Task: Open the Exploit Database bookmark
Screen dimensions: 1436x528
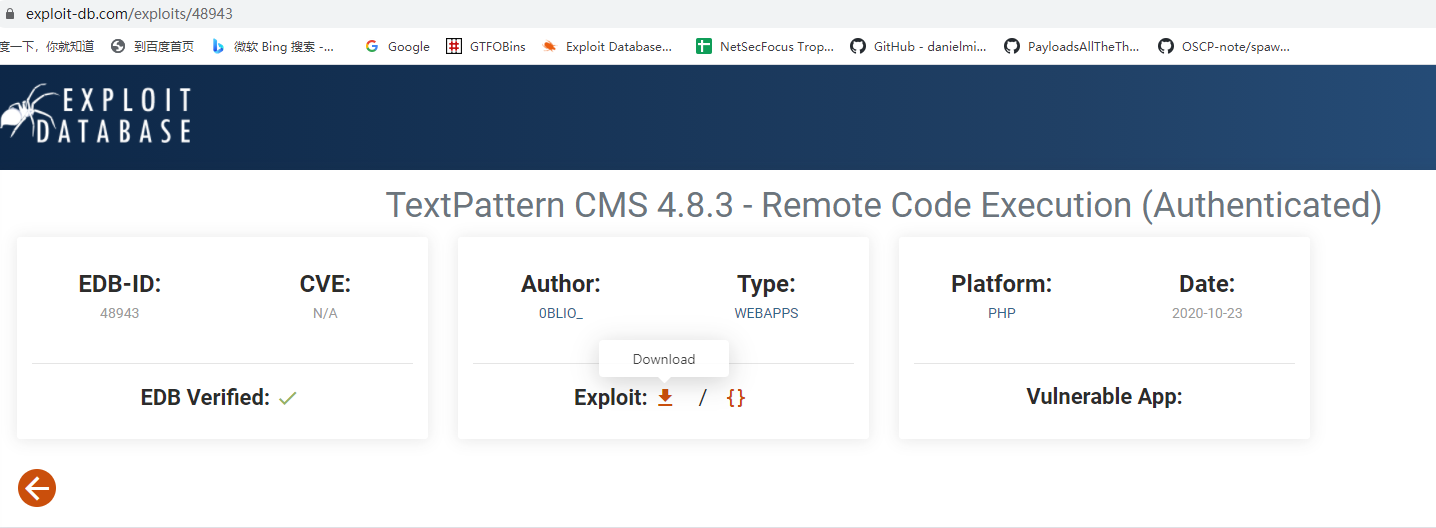Action: [x=607, y=46]
